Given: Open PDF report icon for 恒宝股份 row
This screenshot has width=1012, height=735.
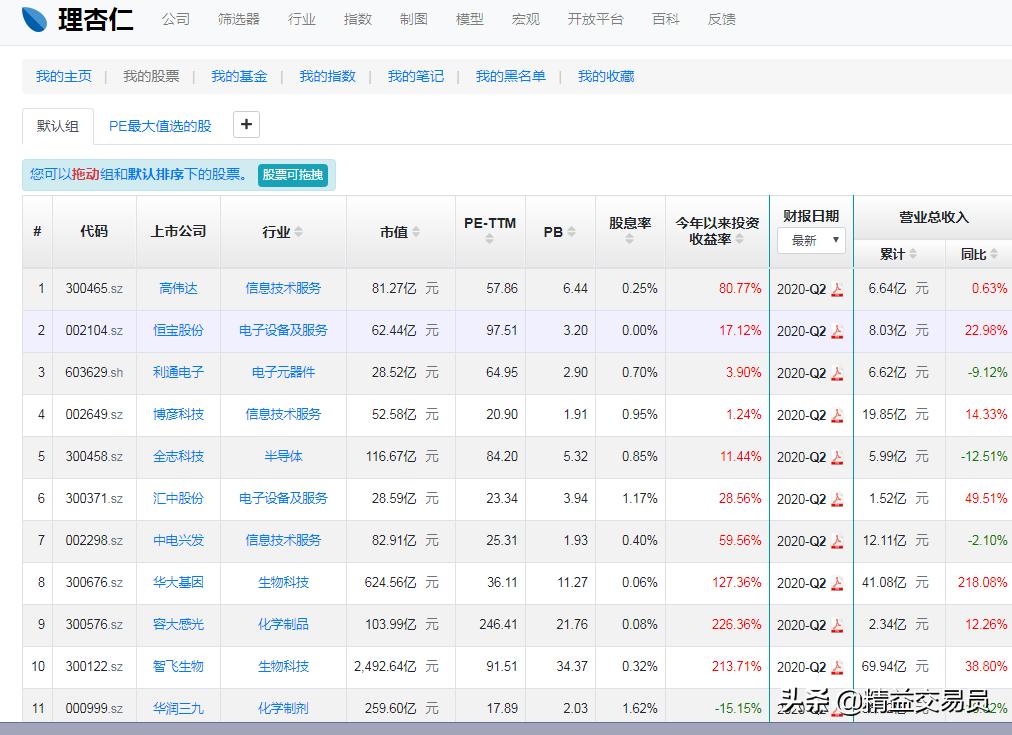Looking at the screenshot, I should point(837,331).
